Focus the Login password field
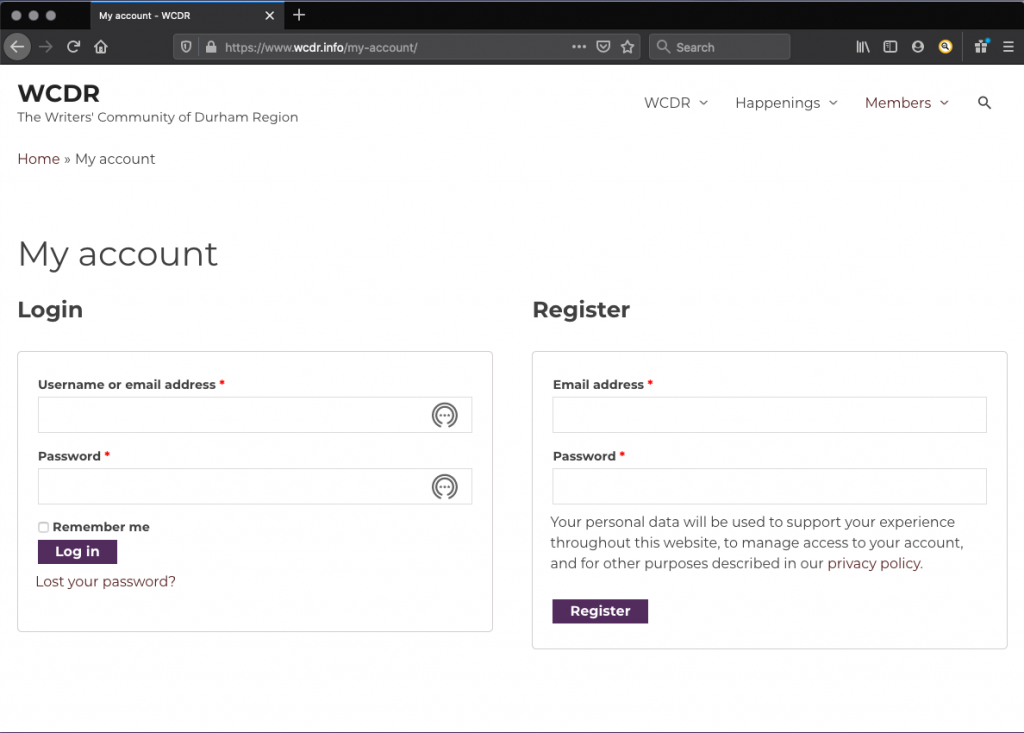The height and width of the screenshot is (733, 1024). point(255,487)
